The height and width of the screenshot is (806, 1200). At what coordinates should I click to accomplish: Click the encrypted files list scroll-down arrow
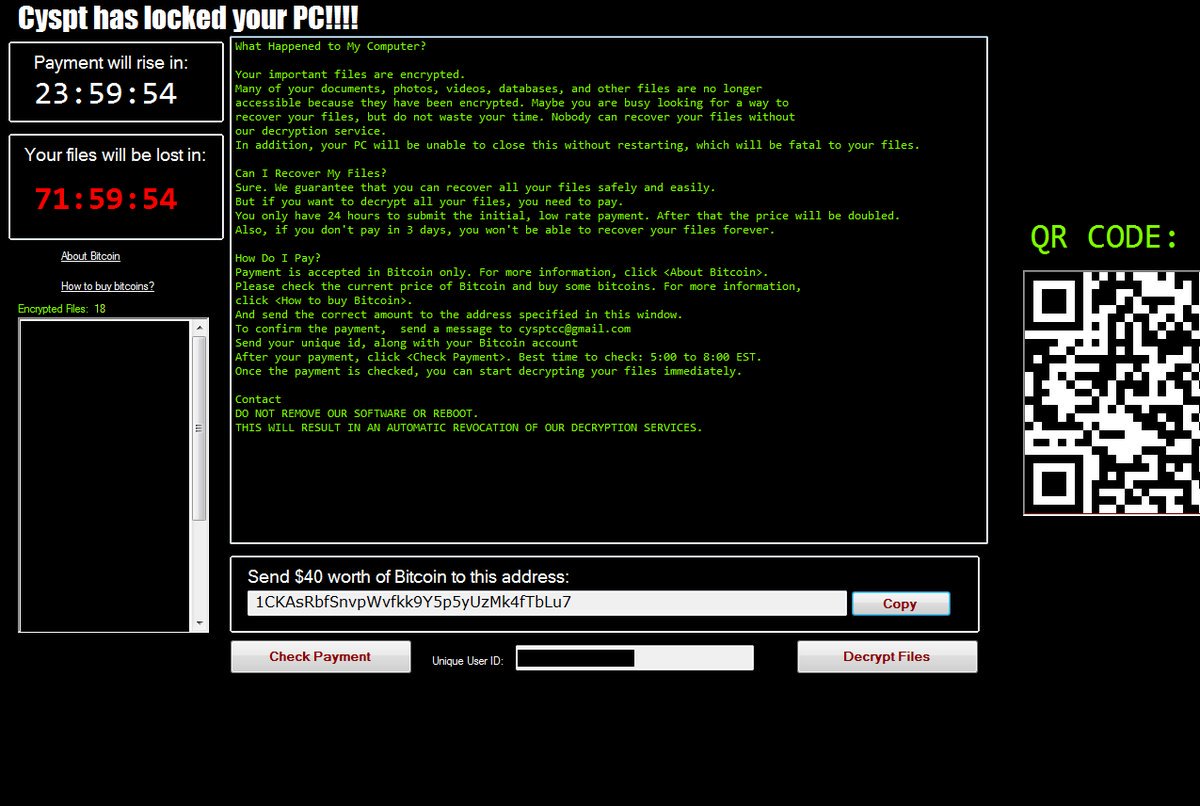pos(199,623)
